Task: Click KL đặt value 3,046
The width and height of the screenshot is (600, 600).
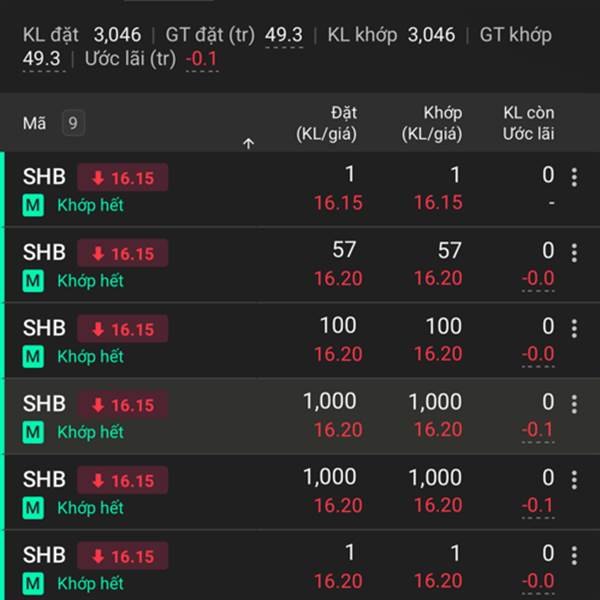Action: coord(117,35)
